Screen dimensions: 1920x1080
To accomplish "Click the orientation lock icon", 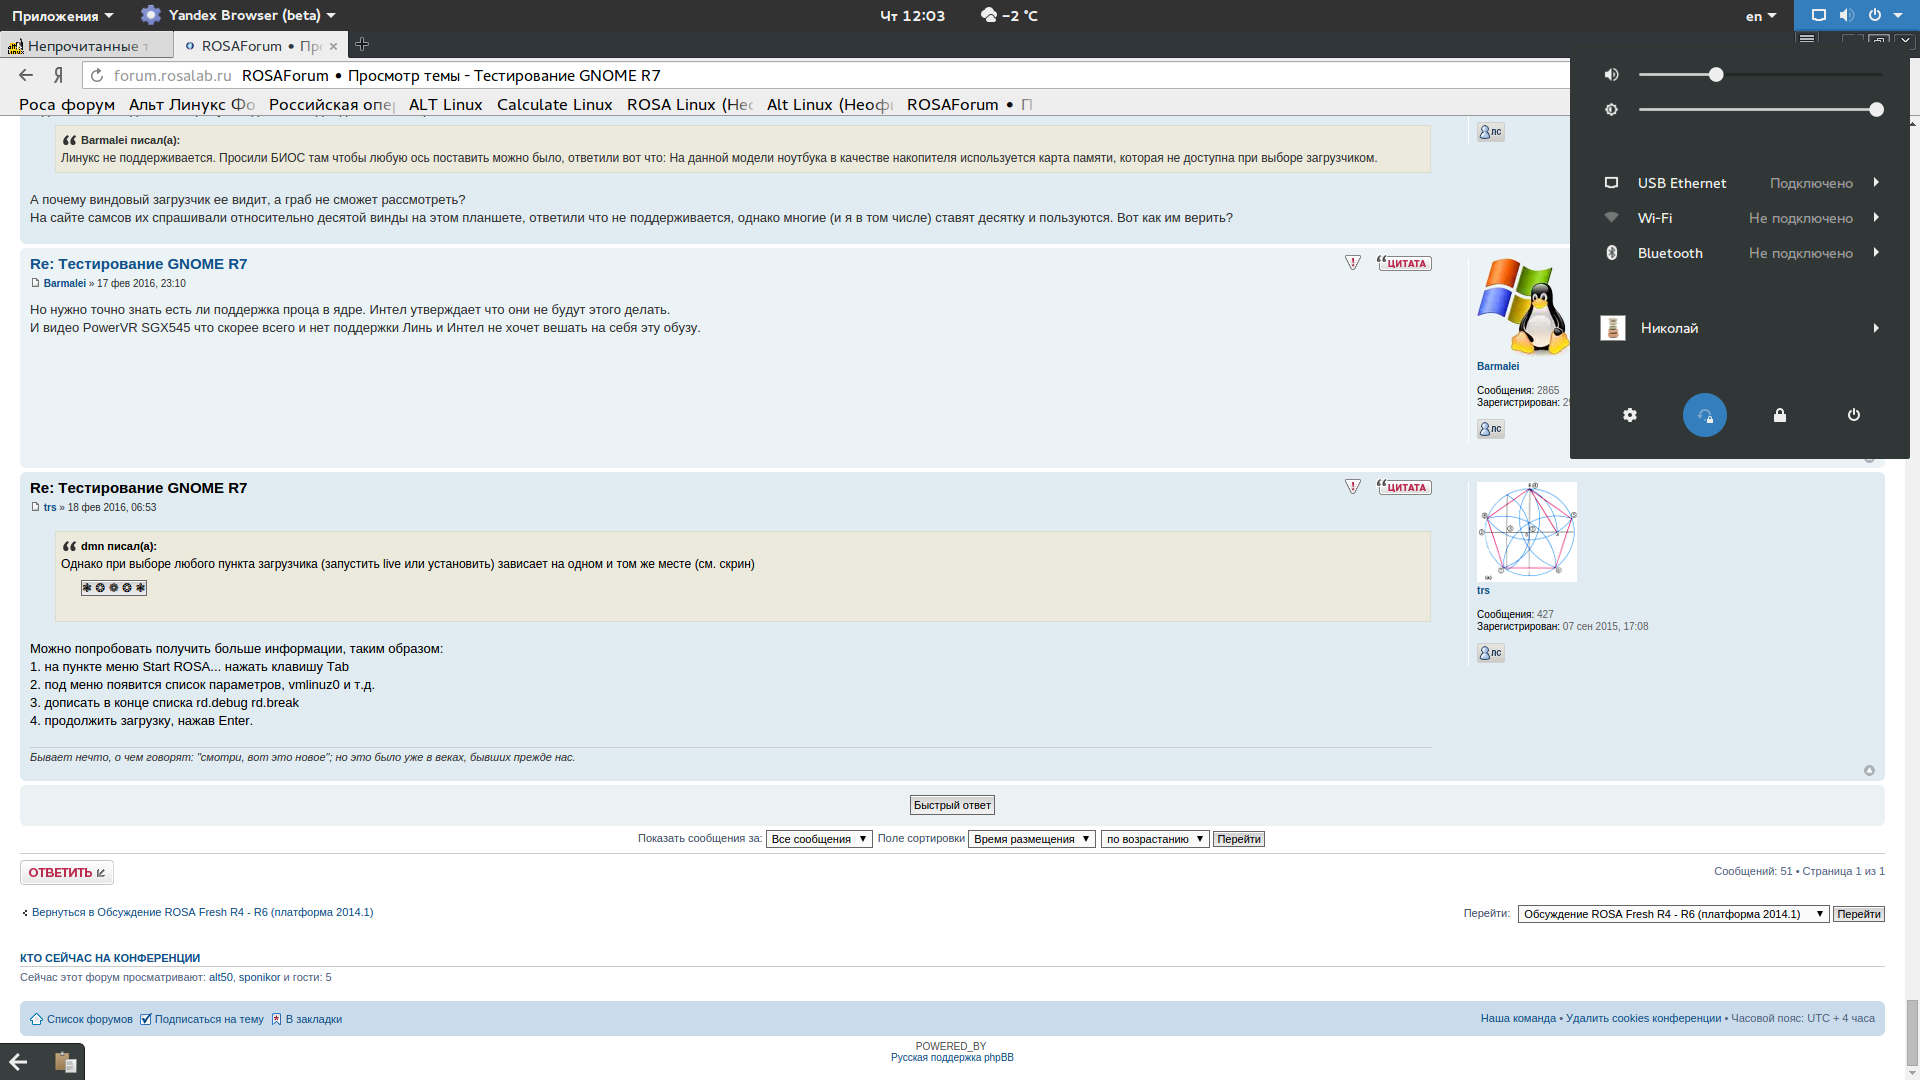I will 1704,415.
